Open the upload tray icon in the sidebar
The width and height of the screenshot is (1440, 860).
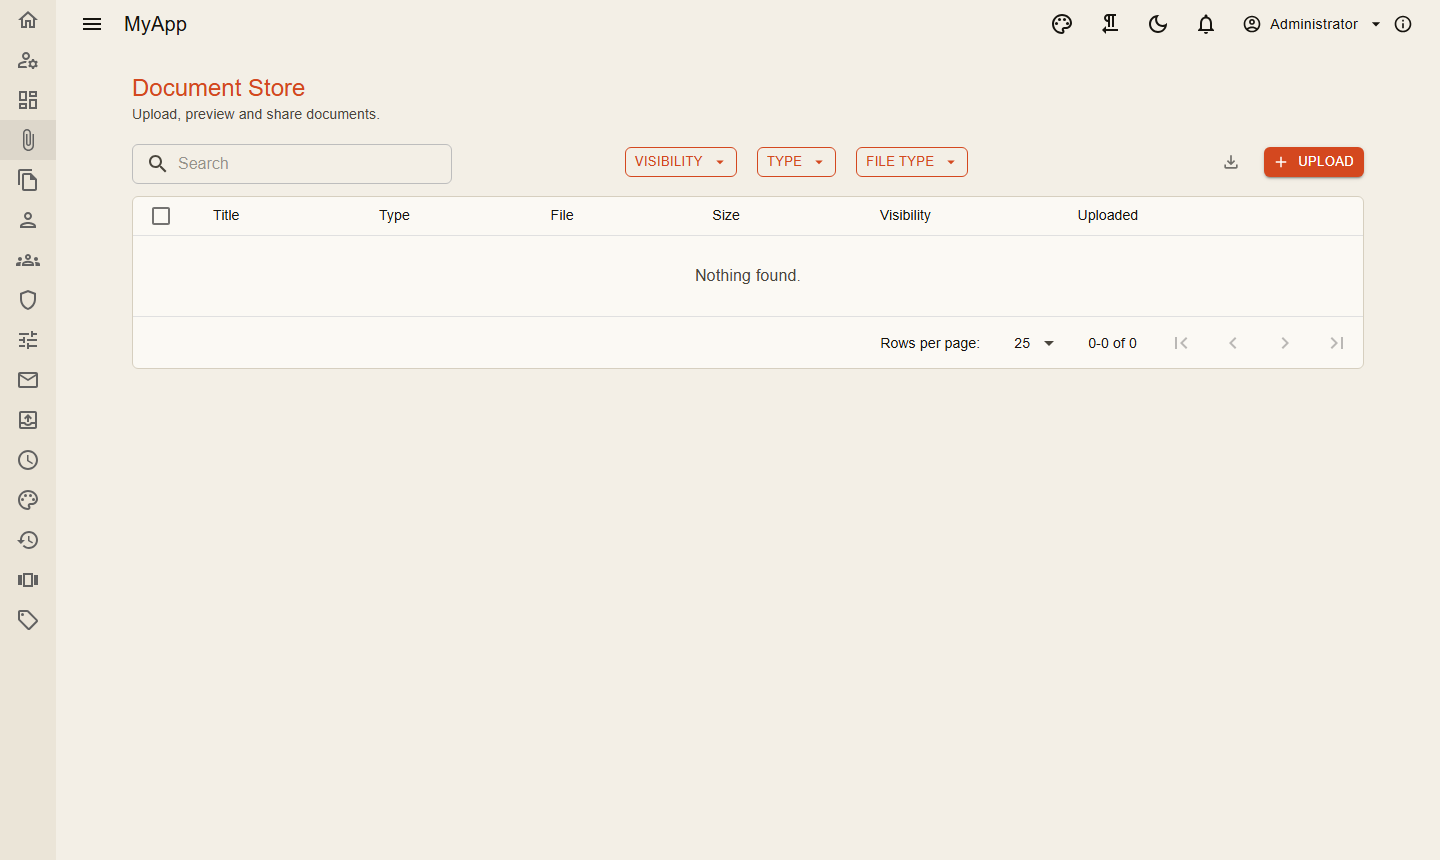[x=28, y=420]
